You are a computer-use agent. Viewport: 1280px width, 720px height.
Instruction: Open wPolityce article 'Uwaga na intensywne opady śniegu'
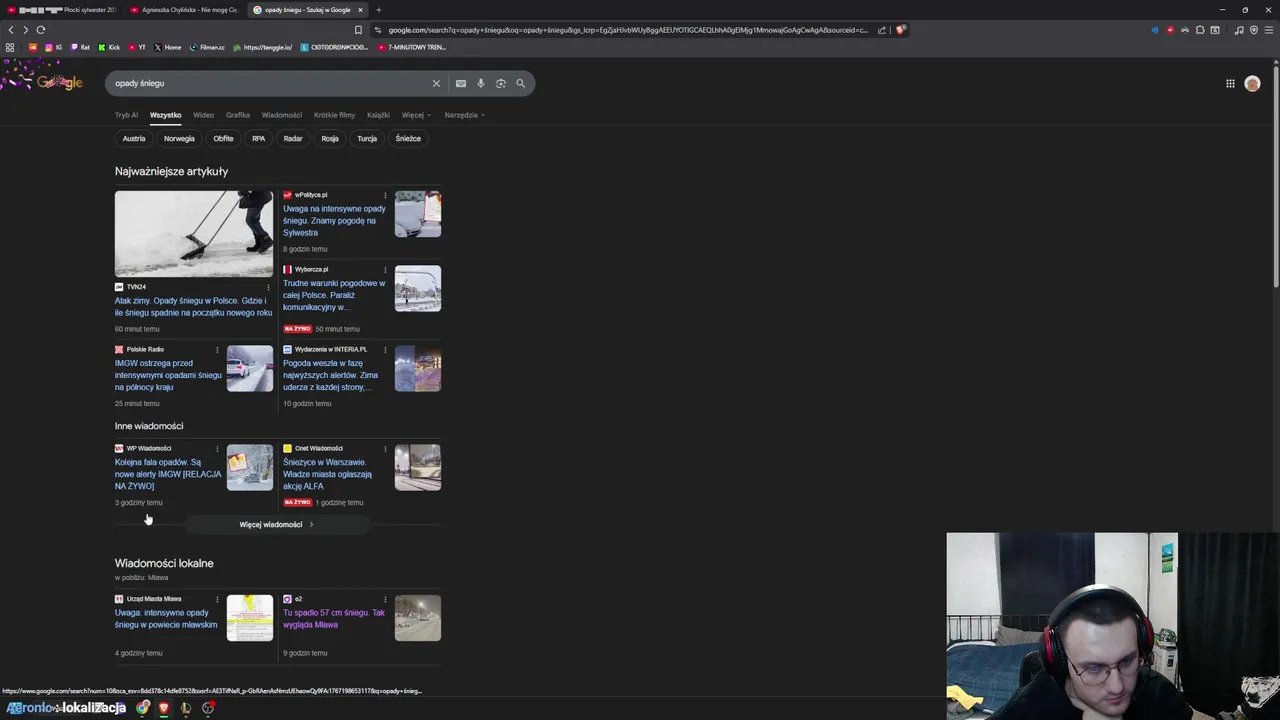click(334, 221)
